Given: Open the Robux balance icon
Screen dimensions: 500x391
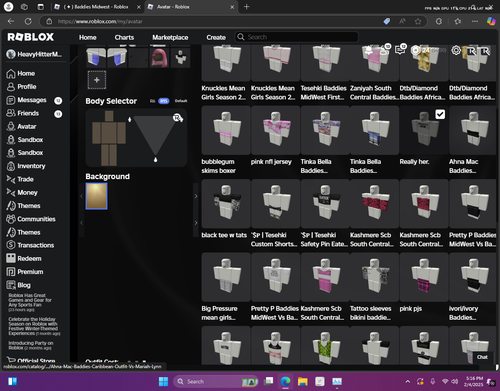Looking at the screenshot, I should [415, 50].
